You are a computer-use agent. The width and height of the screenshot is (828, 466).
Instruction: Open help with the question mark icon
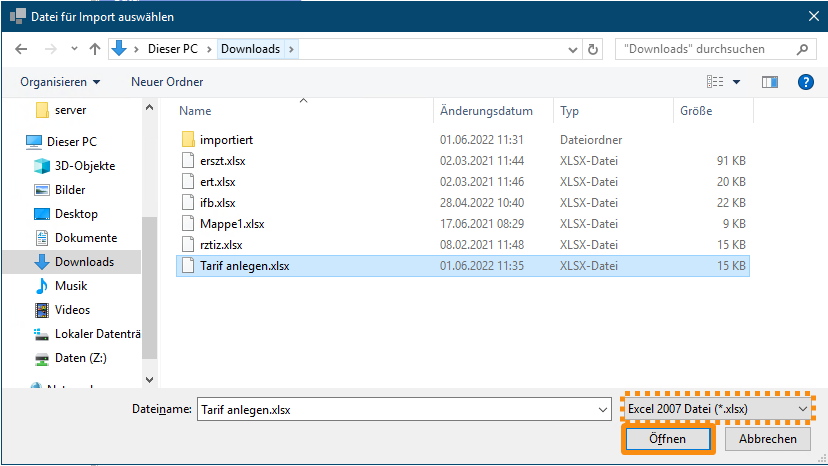805,82
